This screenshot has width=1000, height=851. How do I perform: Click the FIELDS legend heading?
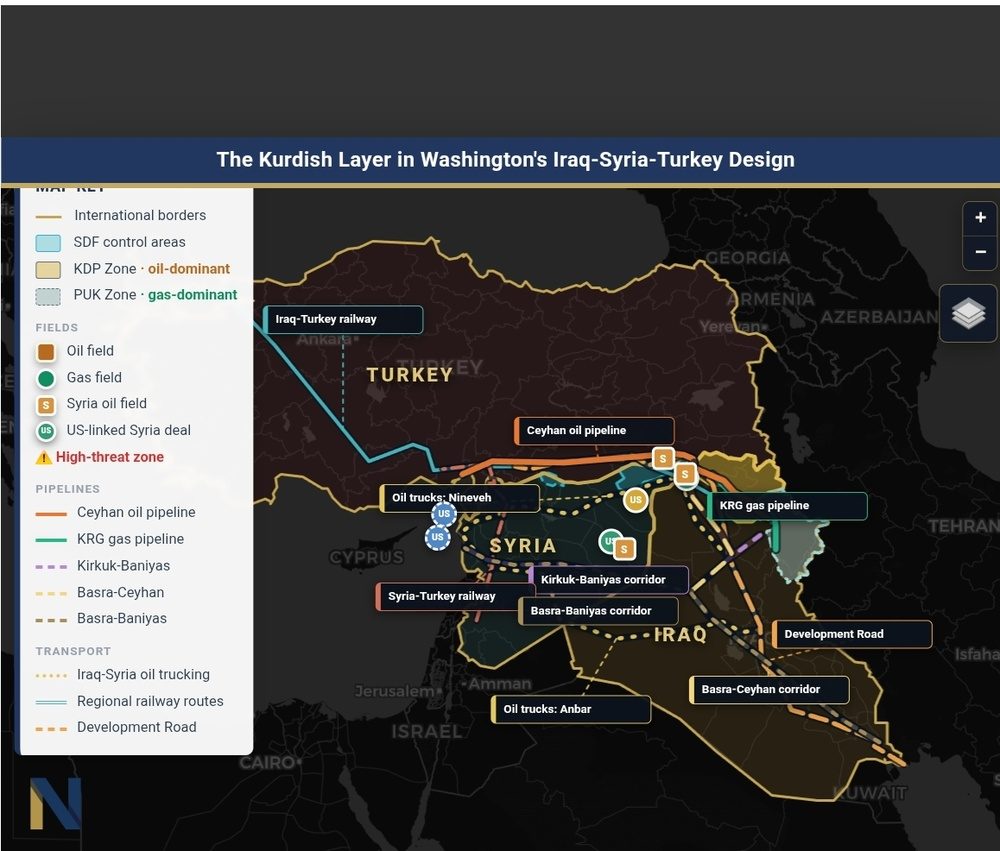point(57,328)
